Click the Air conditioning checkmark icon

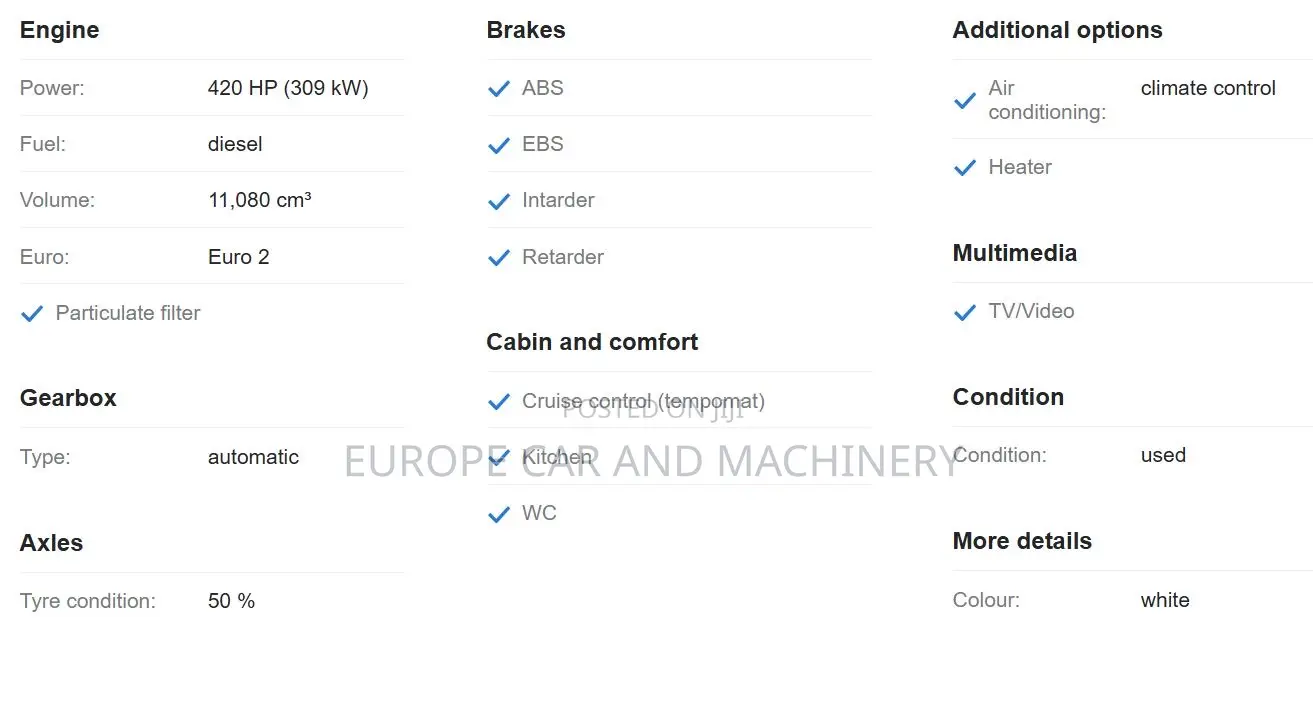point(965,101)
